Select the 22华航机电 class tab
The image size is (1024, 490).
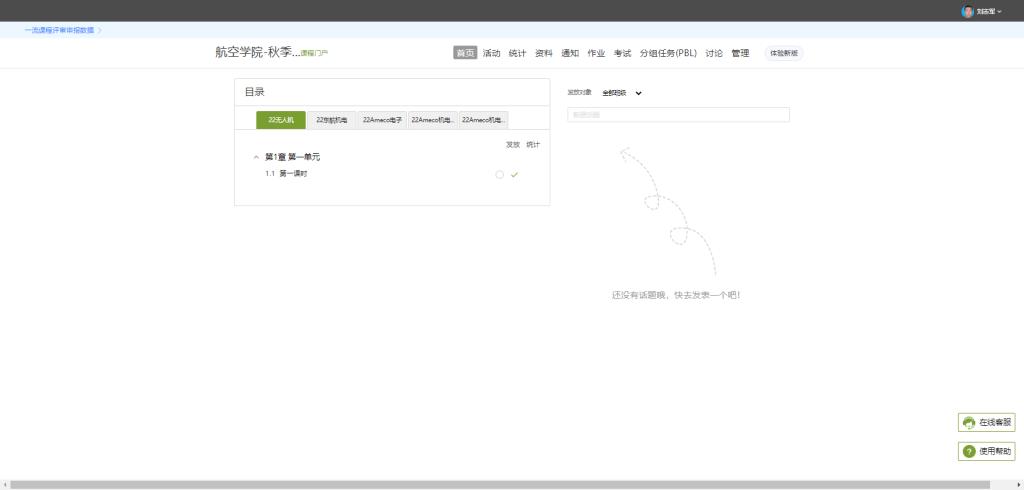tap(331, 120)
